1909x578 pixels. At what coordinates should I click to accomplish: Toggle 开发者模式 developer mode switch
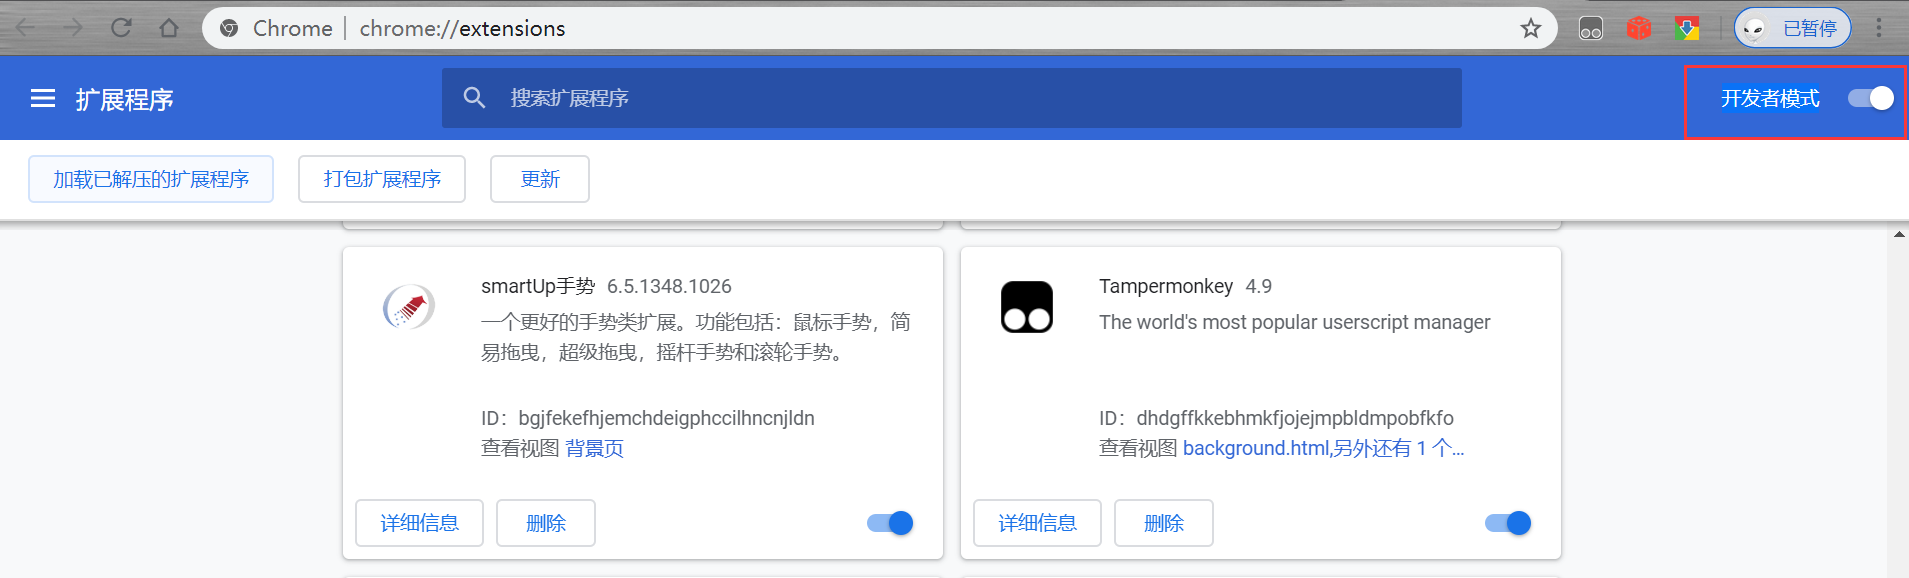(x=1871, y=98)
